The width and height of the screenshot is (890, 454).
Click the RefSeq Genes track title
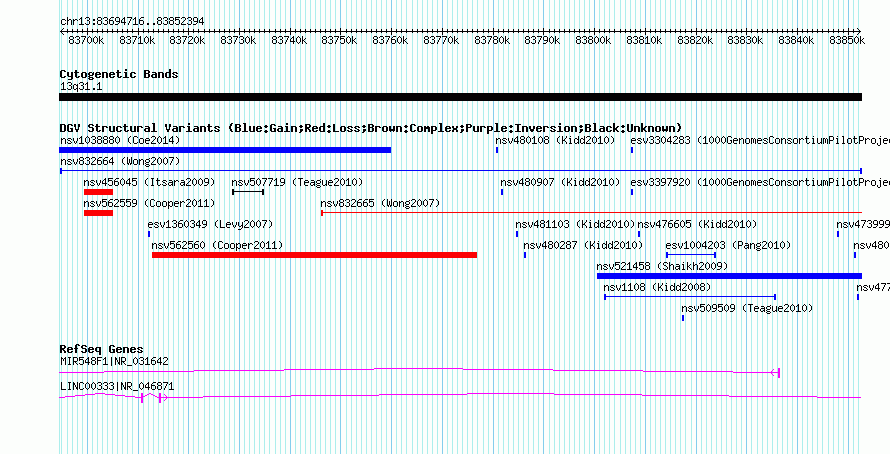click(x=102, y=350)
